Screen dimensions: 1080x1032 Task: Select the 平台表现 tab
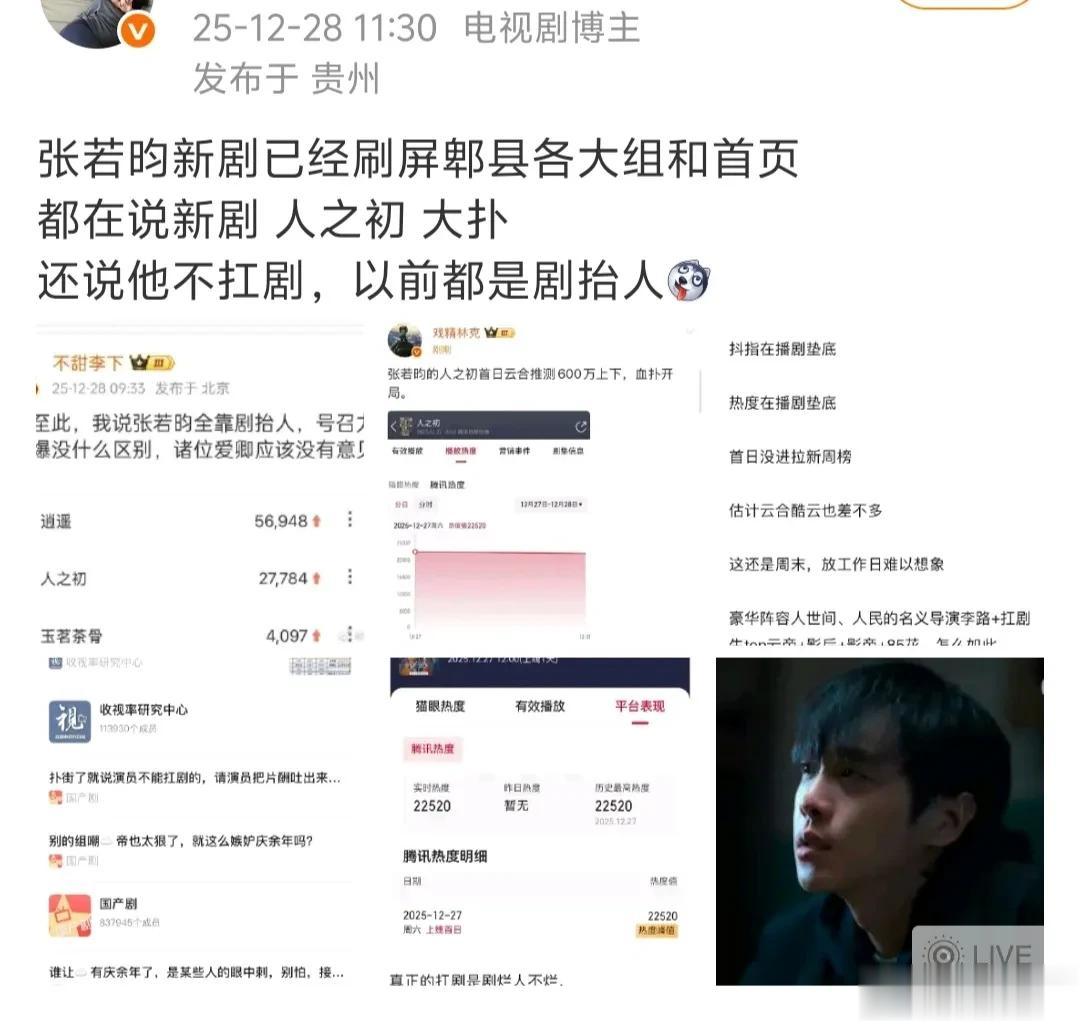tap(640, 706)
